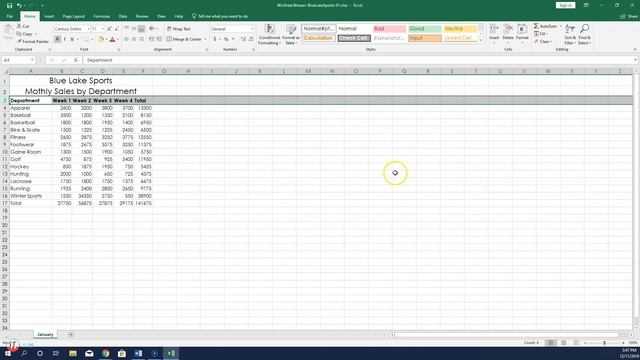
Task: Switch to the Formulas tab
Action: 102,16
